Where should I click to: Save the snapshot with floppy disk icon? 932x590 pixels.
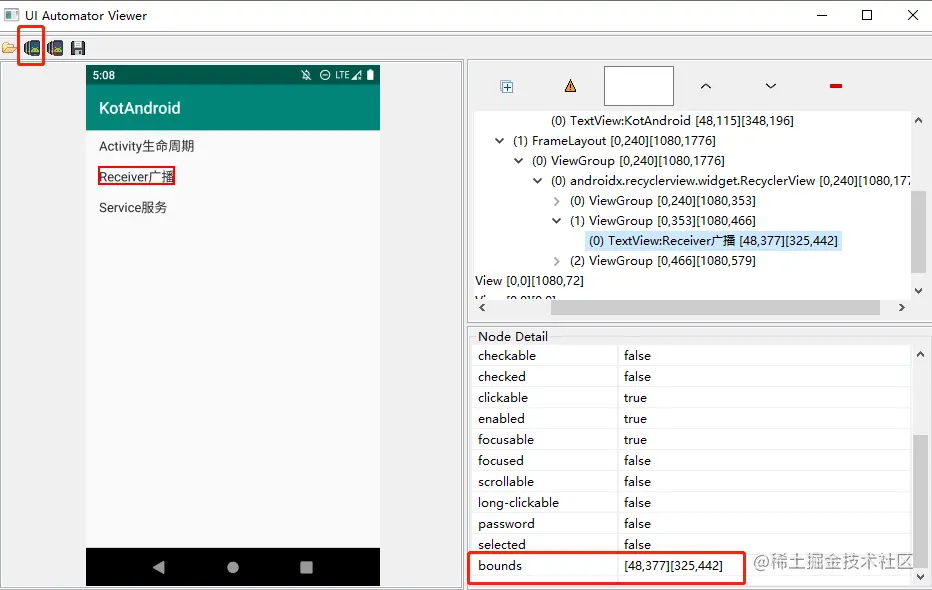click(78, 48)
